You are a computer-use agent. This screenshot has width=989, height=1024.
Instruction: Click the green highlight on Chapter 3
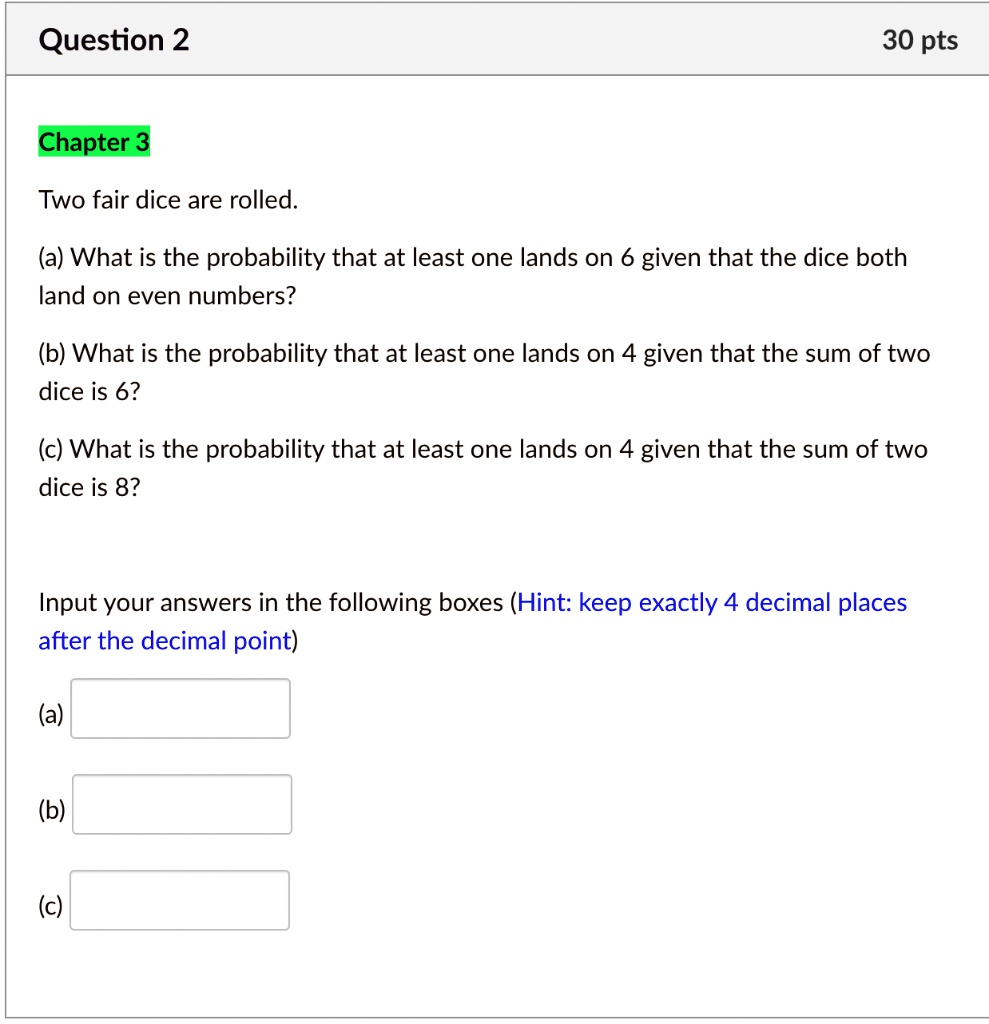point(93,142)
